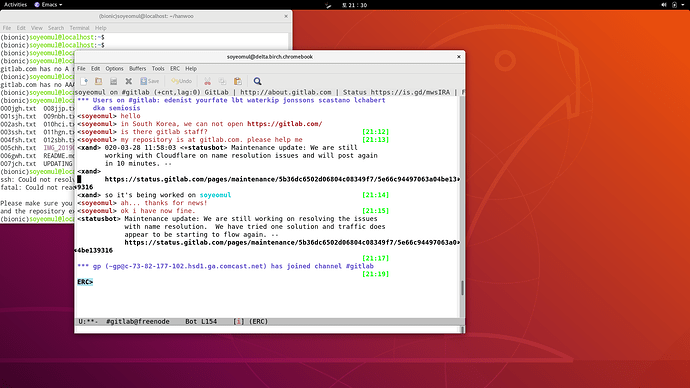Open the Options menu in Emacs

(114, 69)
